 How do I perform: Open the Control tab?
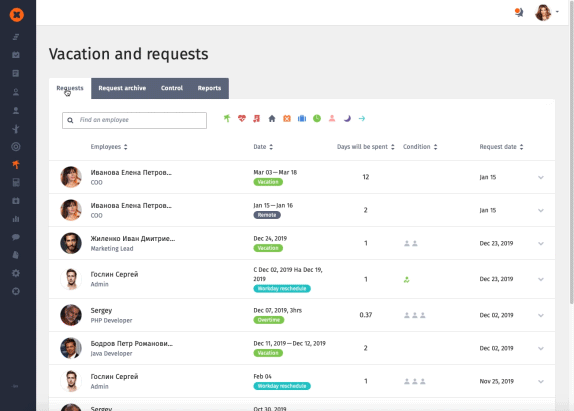point(172,88)
